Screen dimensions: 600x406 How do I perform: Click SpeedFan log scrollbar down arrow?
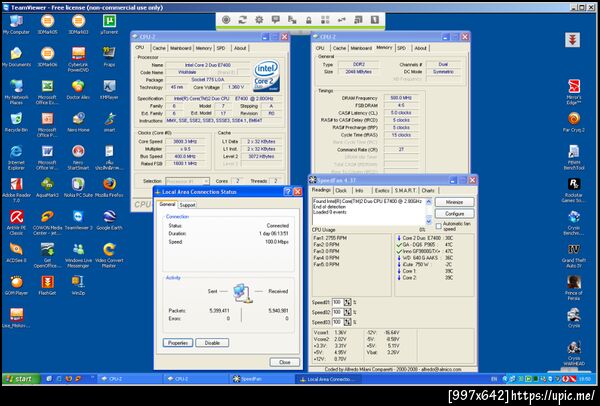[429, 221]
